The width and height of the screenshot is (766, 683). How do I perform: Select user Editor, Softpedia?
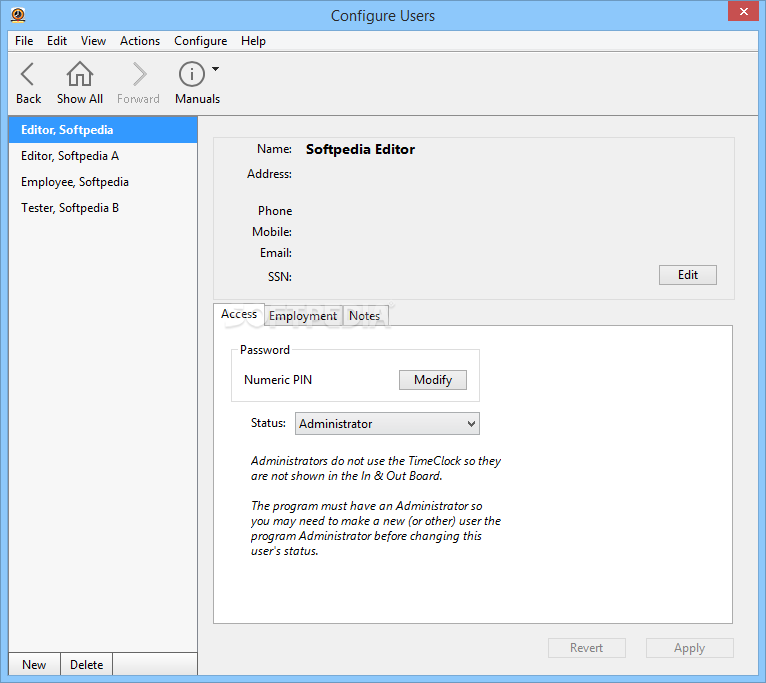point(103,130)
